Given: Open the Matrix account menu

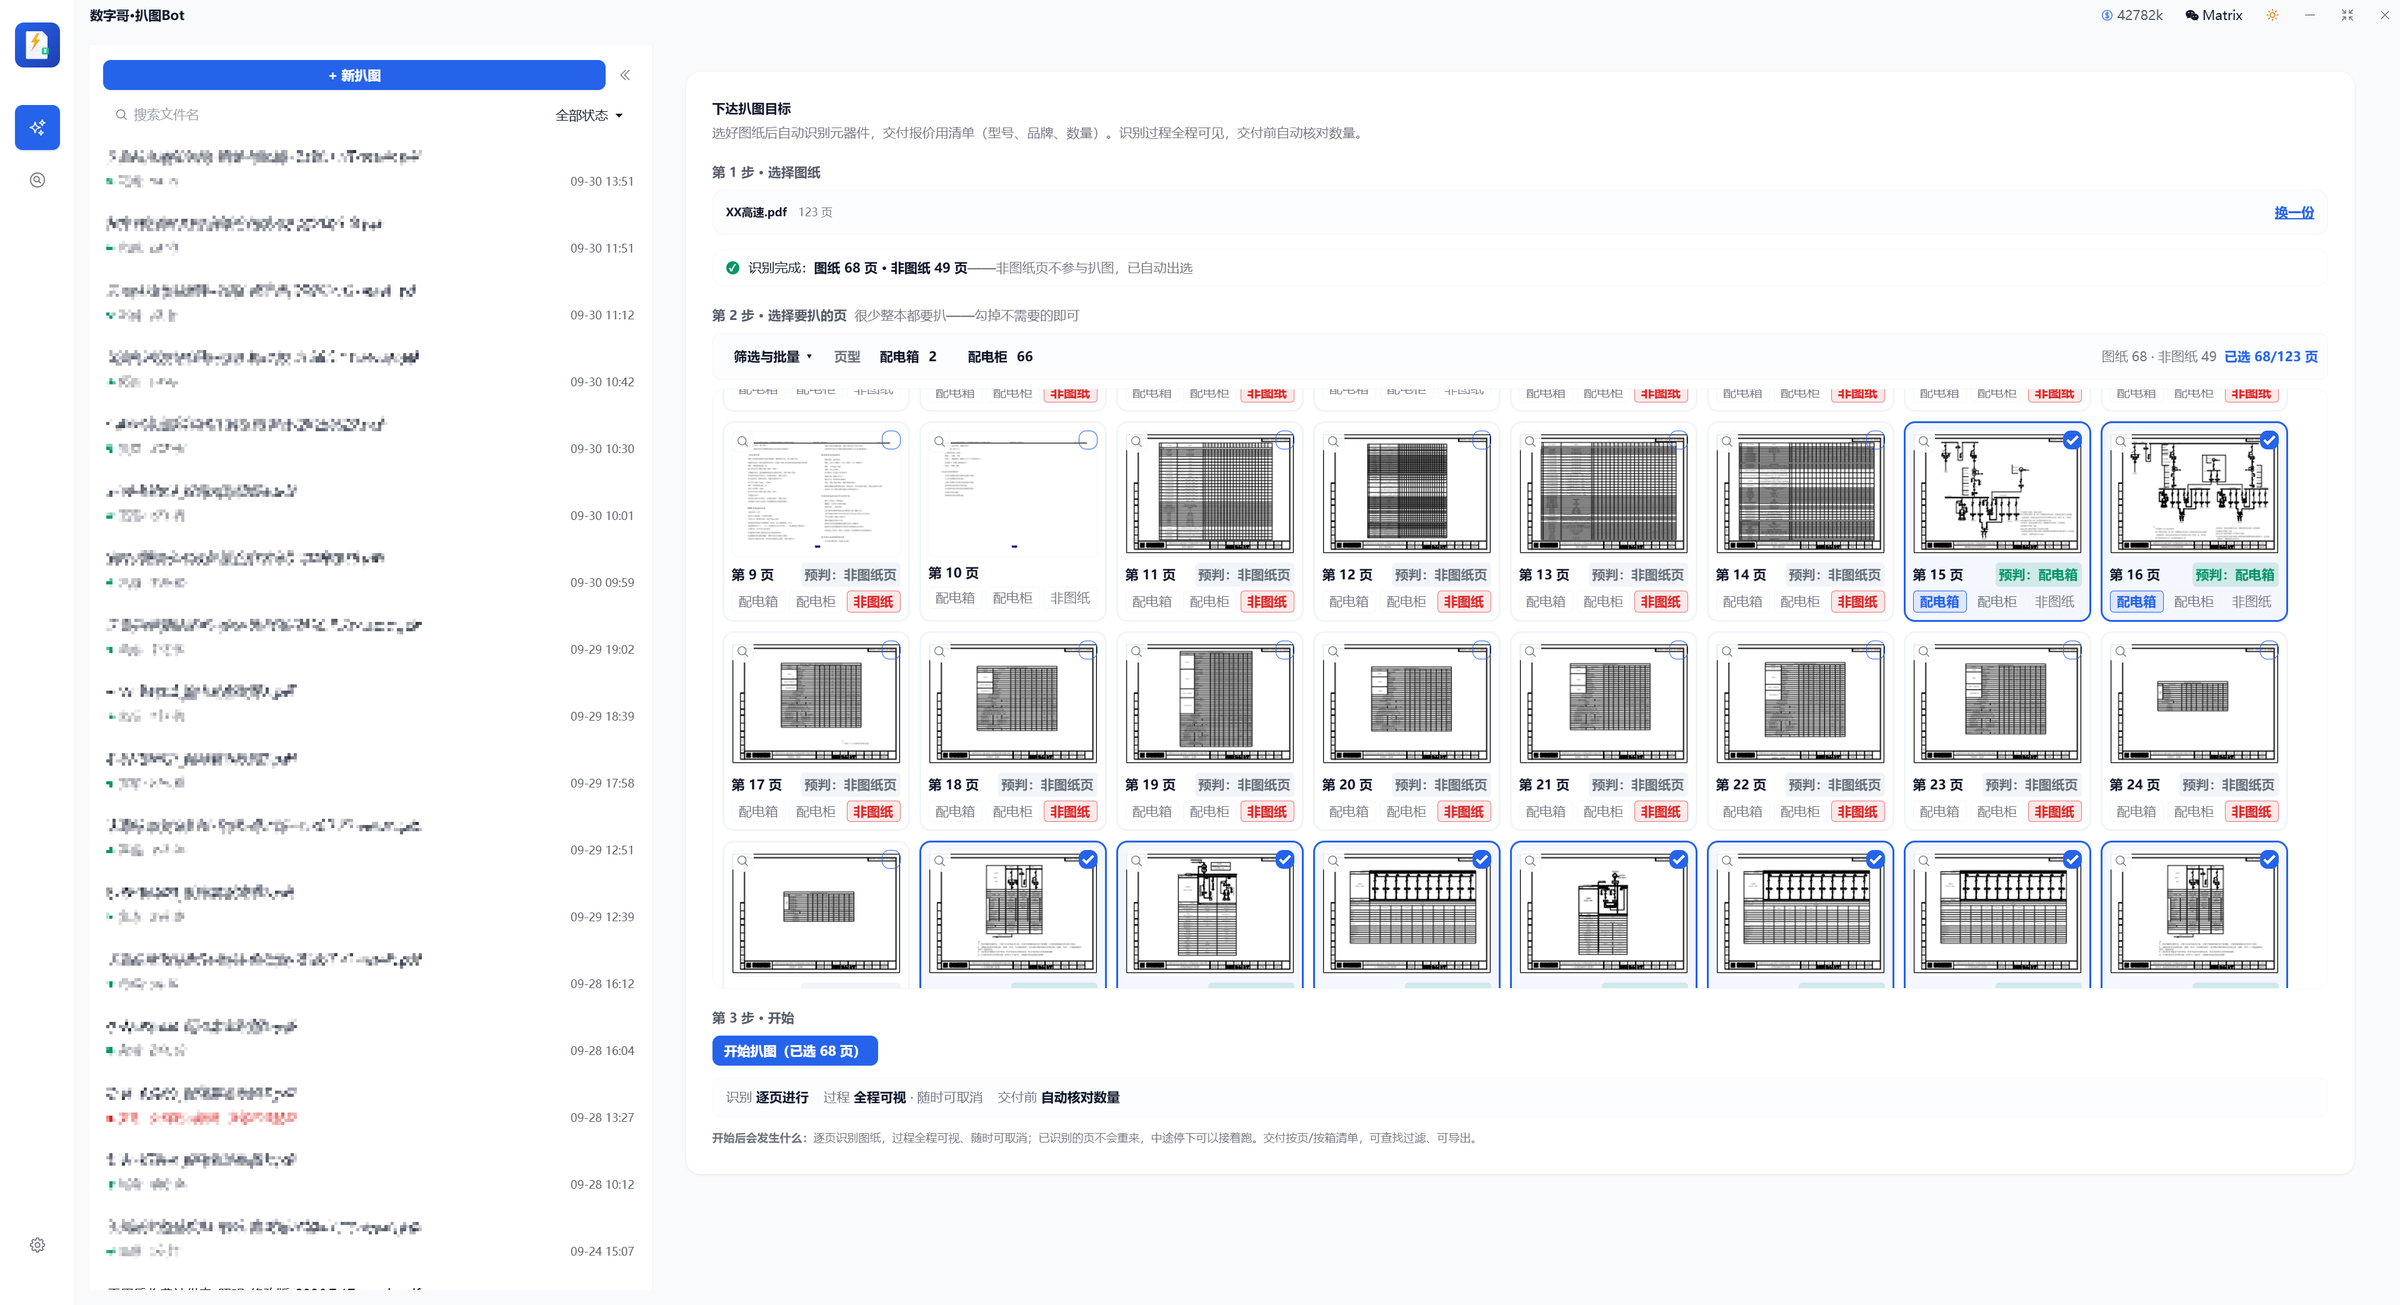Looking at the screenshot, I should pos(2213,15).
